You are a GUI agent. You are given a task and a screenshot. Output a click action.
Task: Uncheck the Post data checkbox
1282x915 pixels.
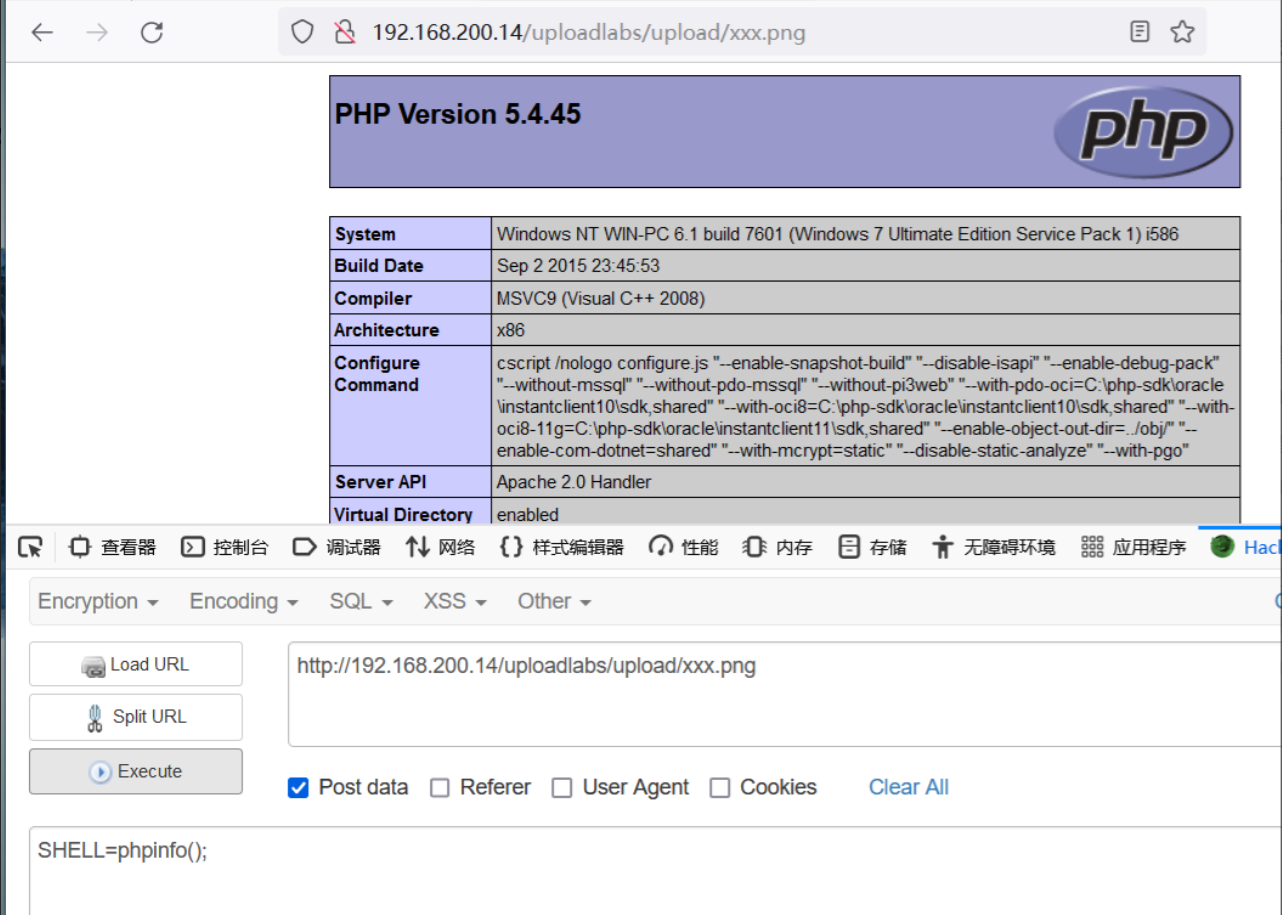pyautogui.click(x=298, y=788)
